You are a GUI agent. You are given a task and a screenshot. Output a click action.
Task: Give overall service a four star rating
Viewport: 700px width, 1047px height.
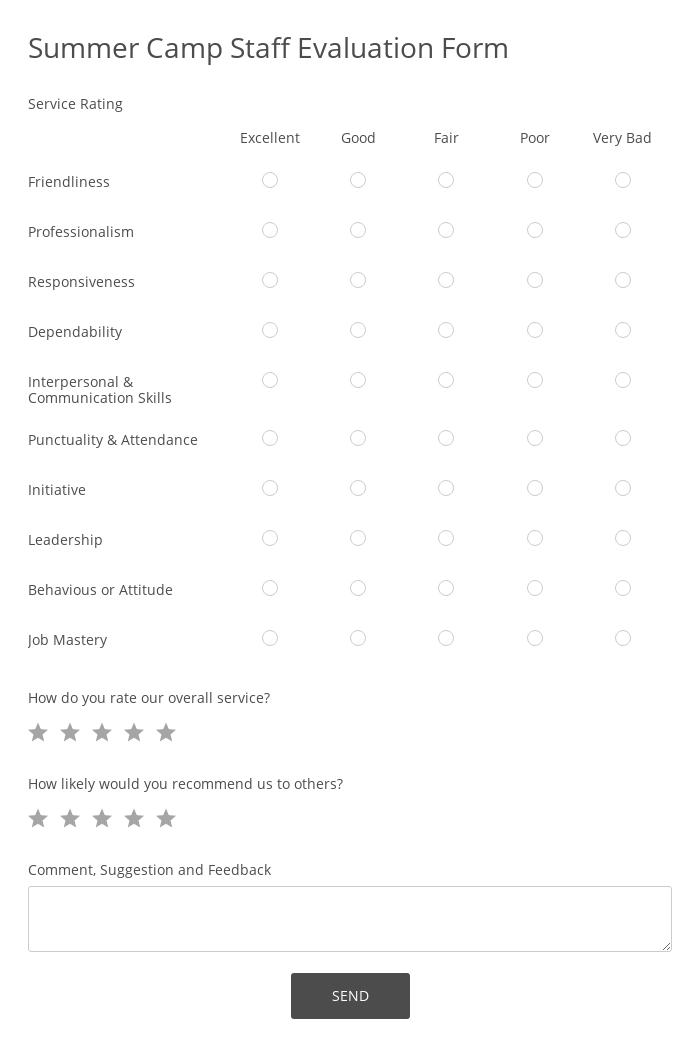[x=134, y=733]
